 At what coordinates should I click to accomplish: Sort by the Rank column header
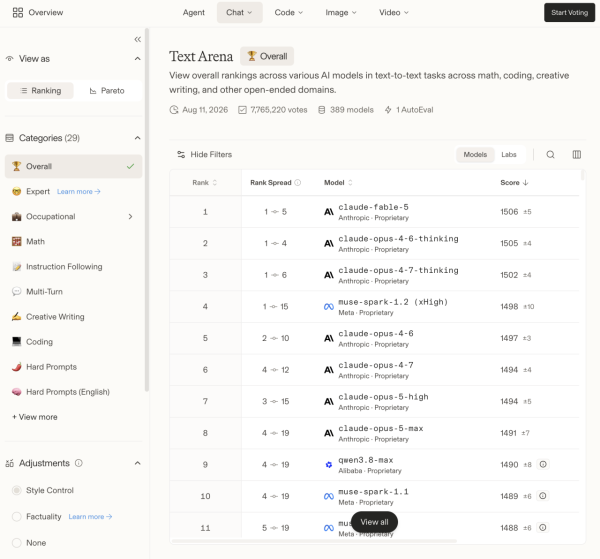[204, 183]
